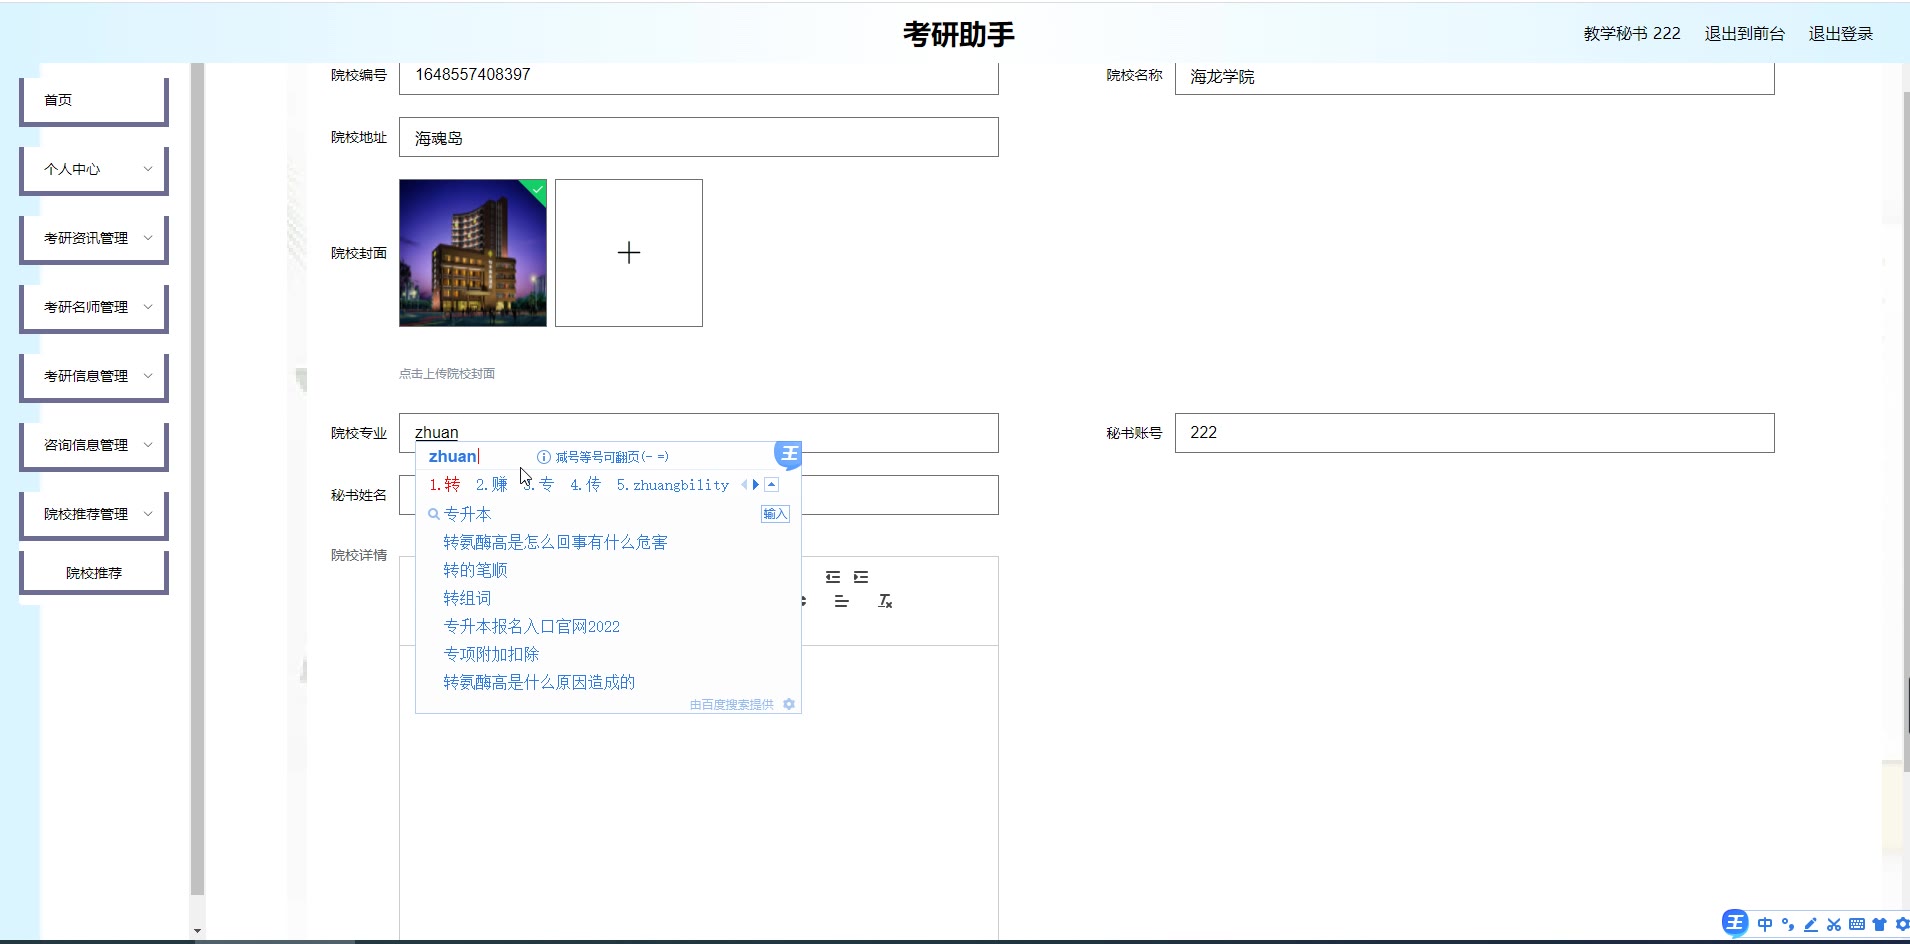Click 退出到前台 link
Screen dimensions: 1910x944
tap(1744, 33)
